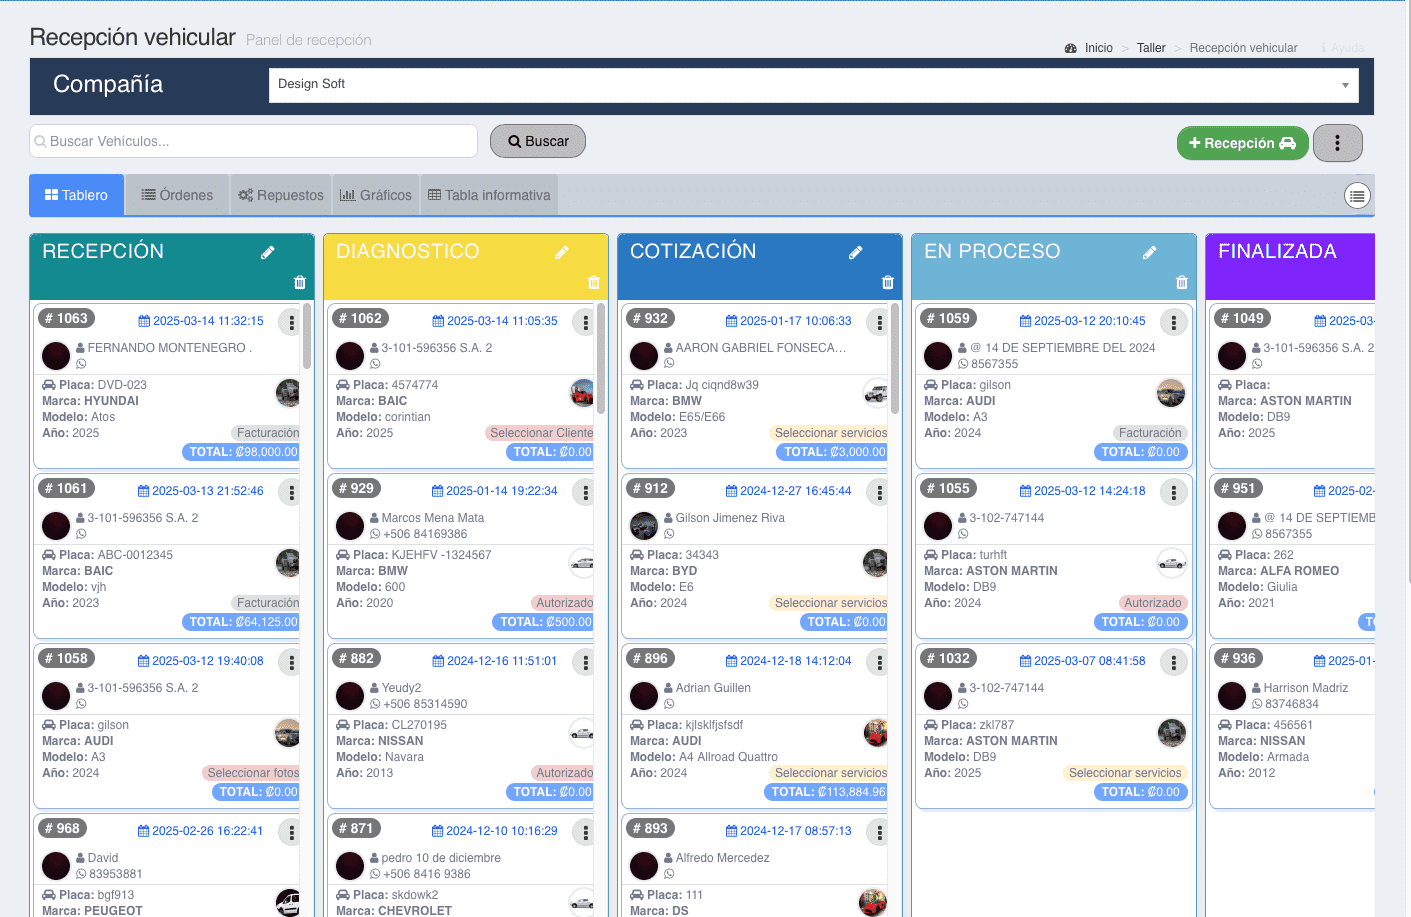1411x917 pixels.
Task: Delete the DIAGNOSTICO column using its trash icon
Action: click(x=593, y=283)
